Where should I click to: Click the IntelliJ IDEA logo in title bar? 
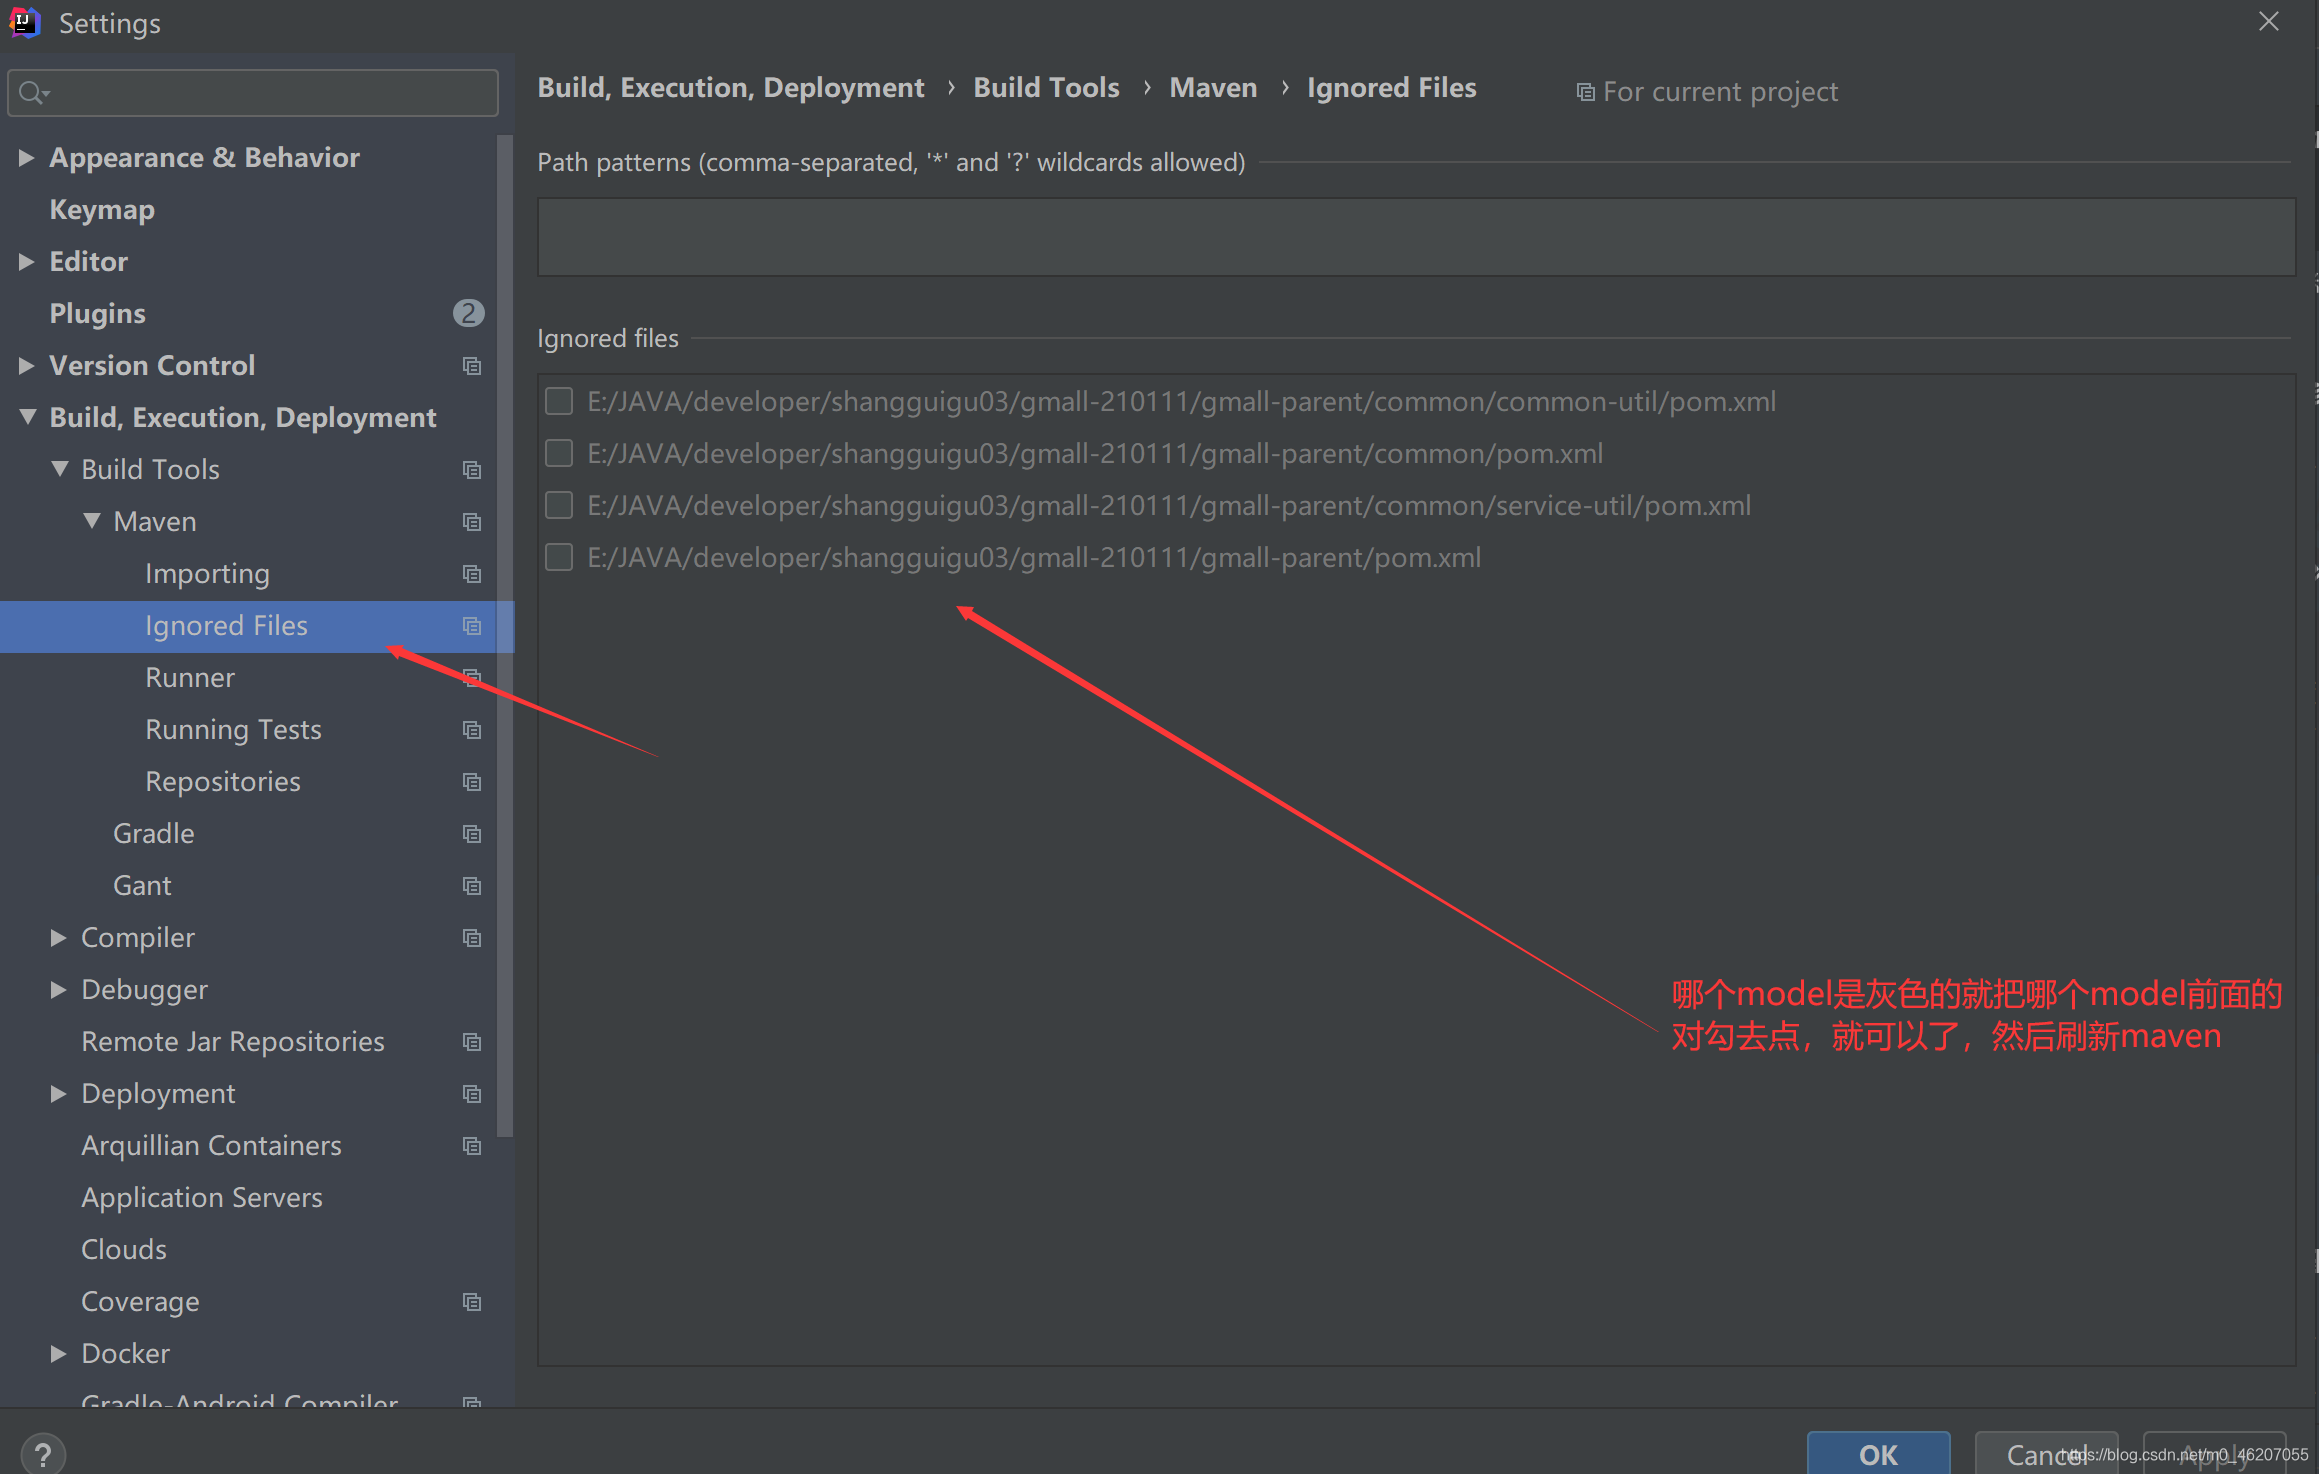[x=24, y=22]
